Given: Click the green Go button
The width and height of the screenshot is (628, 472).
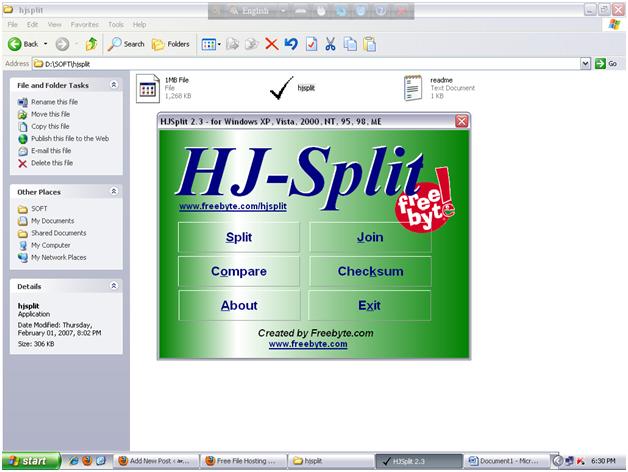Looking at the screenshot, I should [606, 64].
